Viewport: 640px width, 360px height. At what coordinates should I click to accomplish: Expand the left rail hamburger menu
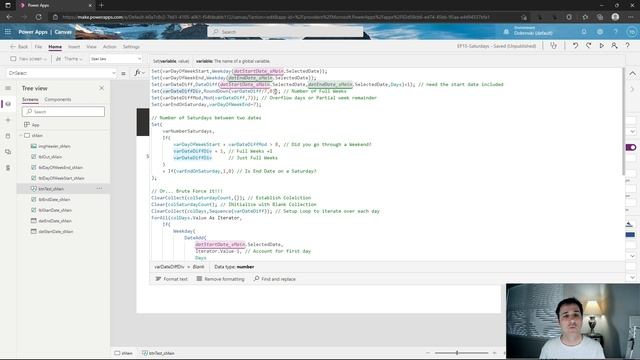point(8,88)
